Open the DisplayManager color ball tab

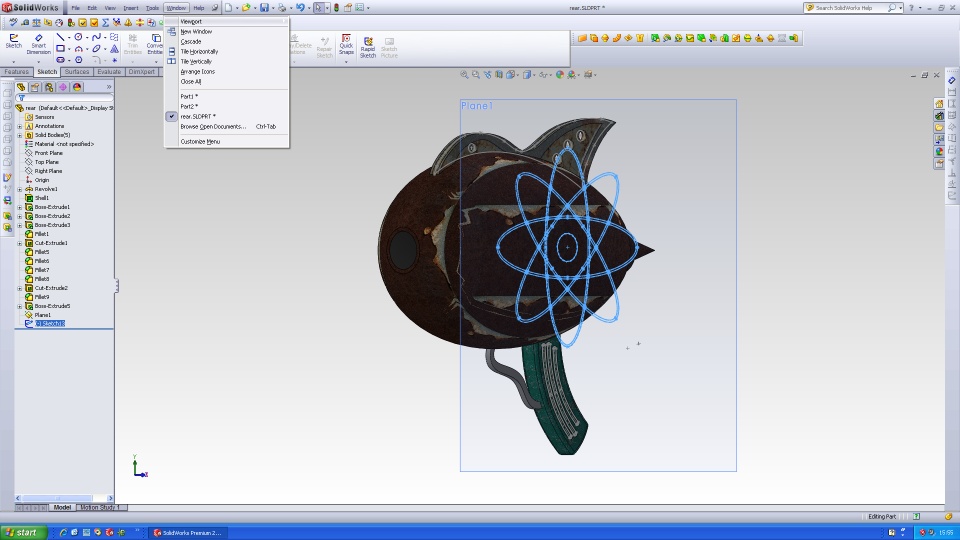pyautogui.click(x=77, y=87)
